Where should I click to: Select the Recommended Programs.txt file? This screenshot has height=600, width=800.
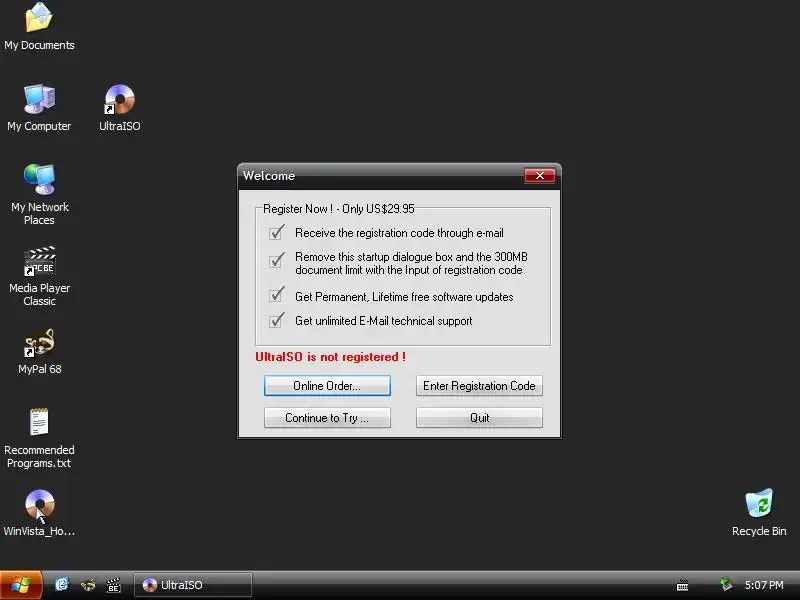(x=39, y=438)
